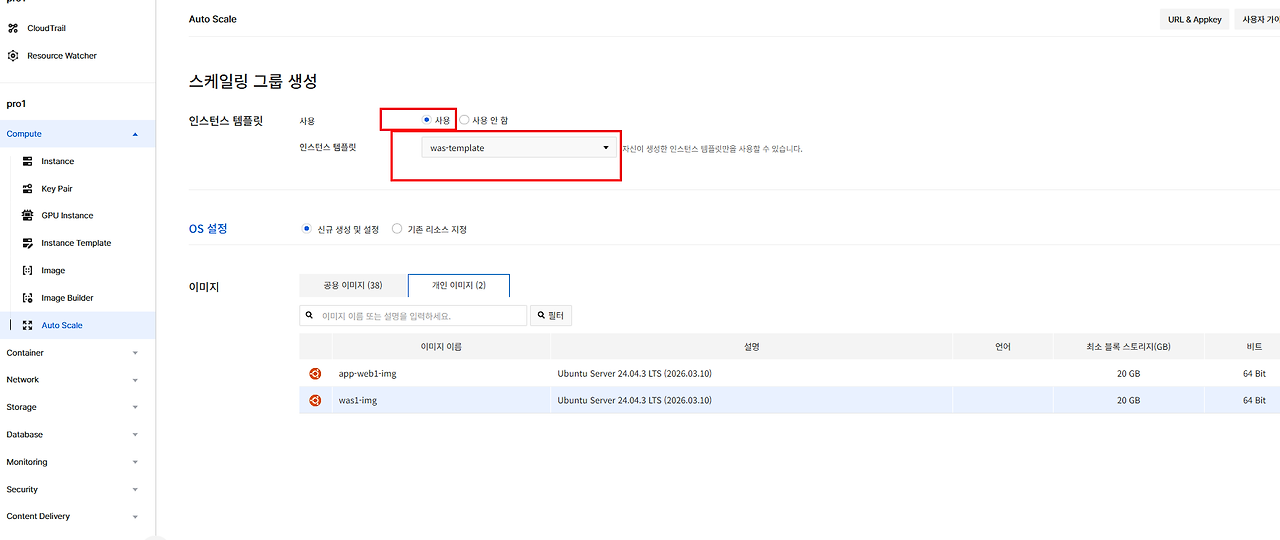Viewport: 1280px width, 540px height.
Task: Expand the Monitoring section
Action: [x=135, y=462]
